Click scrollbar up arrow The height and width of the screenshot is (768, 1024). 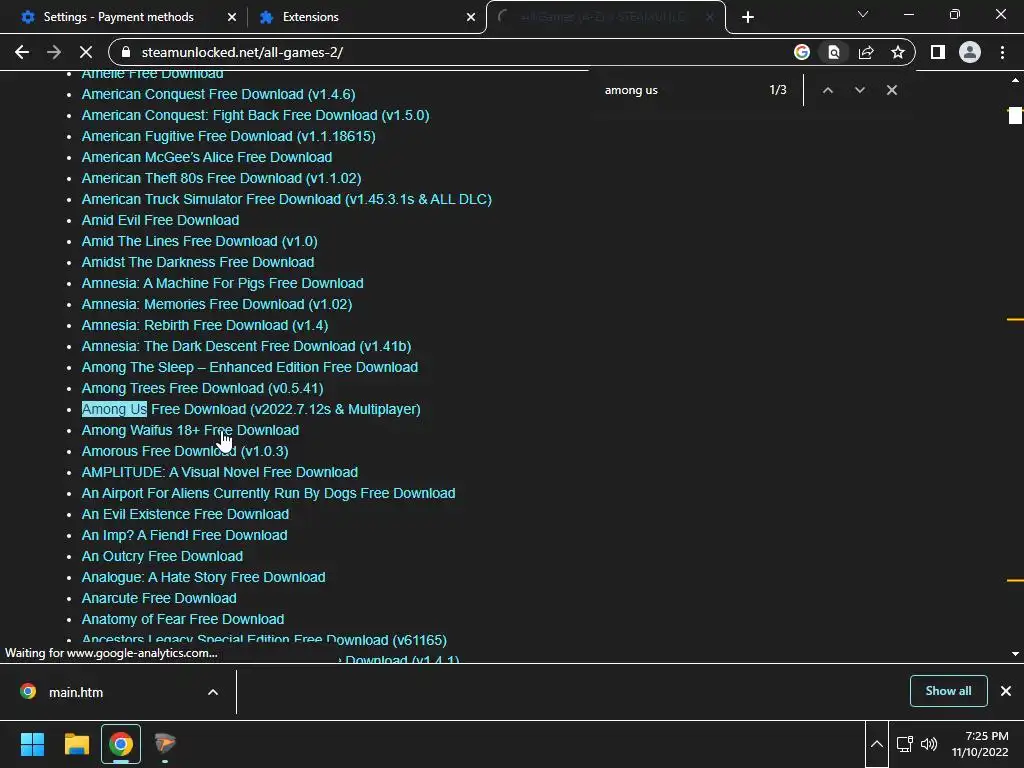tap(1015, 80)
